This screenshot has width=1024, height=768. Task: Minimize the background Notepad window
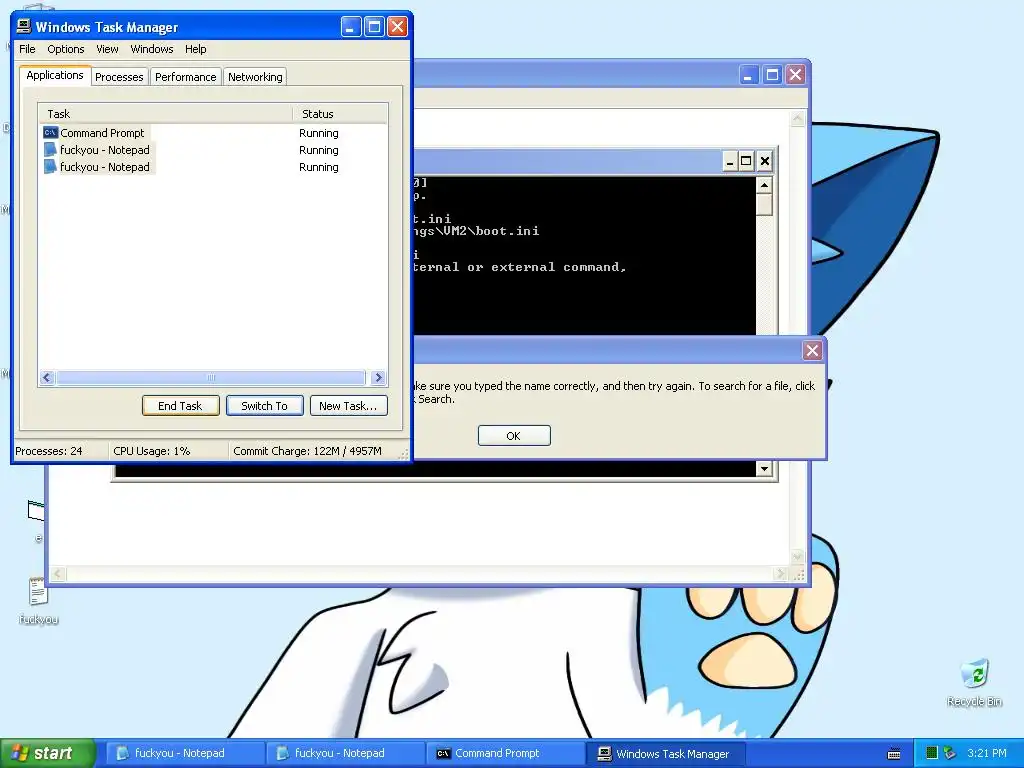[x=748, y=75]
